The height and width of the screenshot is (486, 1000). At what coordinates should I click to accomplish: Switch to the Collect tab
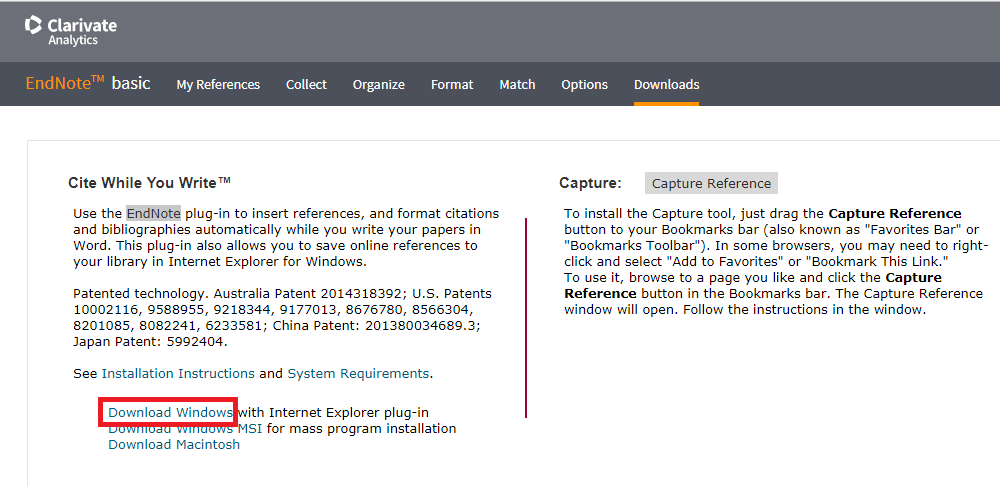[x=306, y=84]
